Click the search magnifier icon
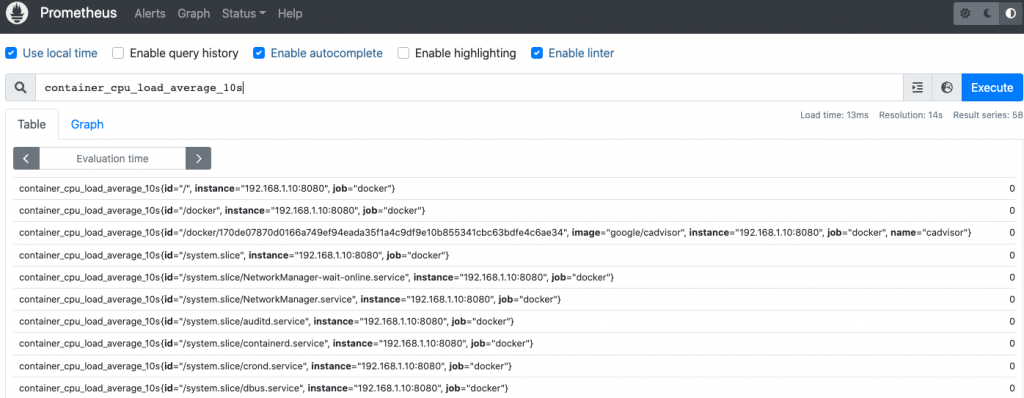 [20, 88]
